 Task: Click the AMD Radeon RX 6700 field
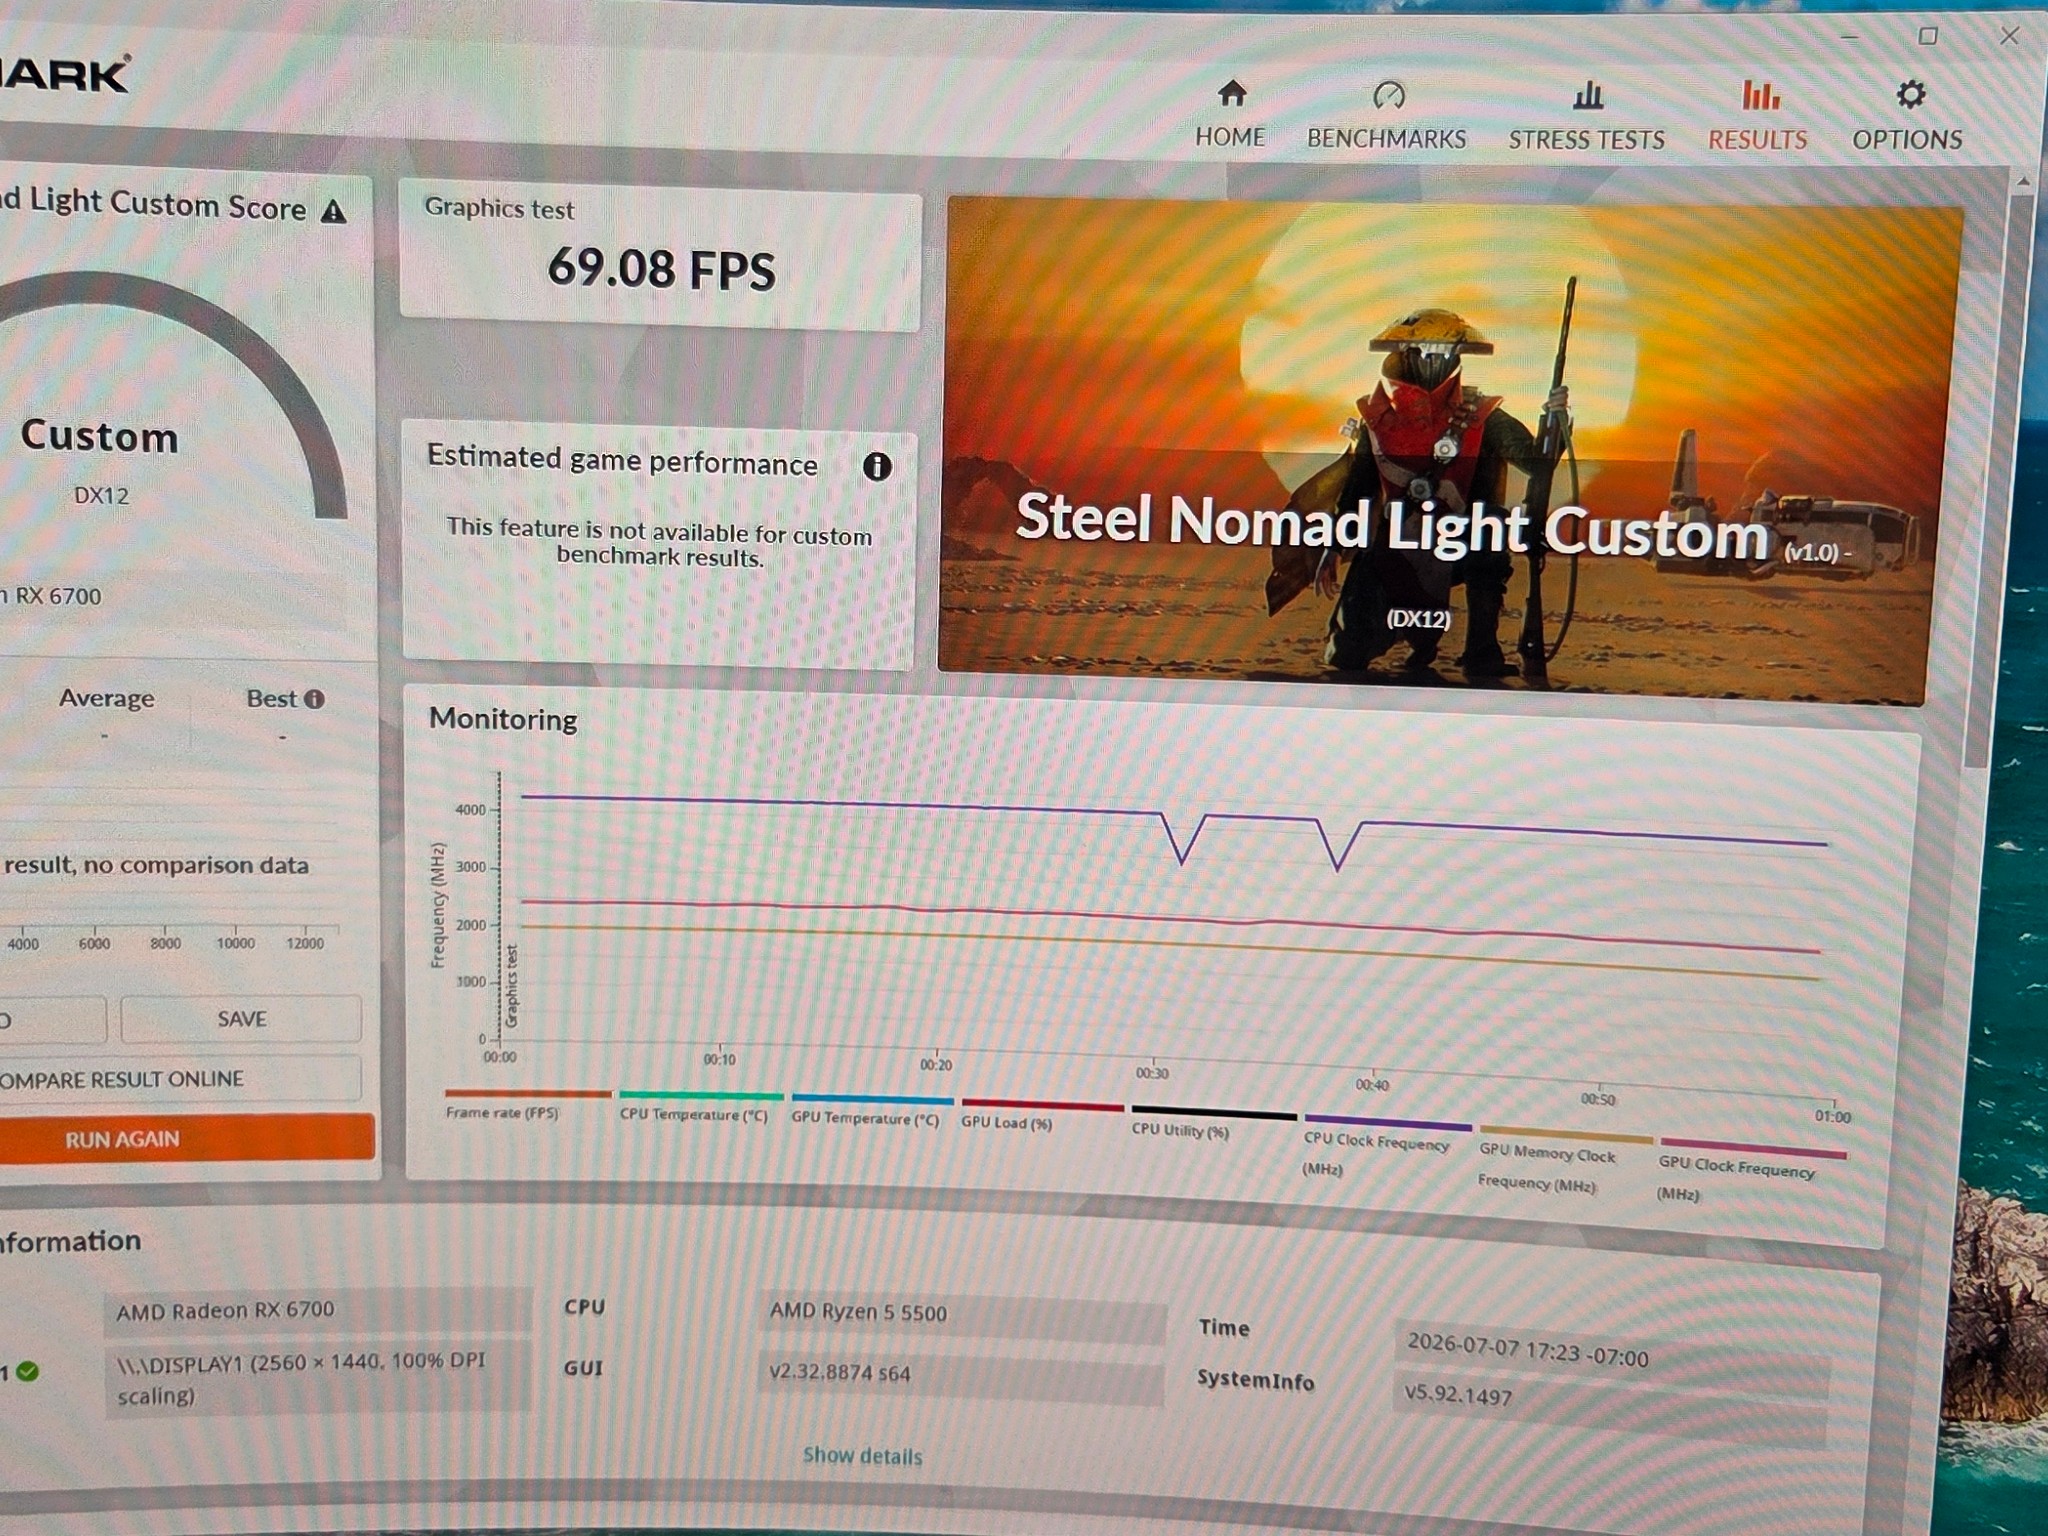tap(318, 1312)
